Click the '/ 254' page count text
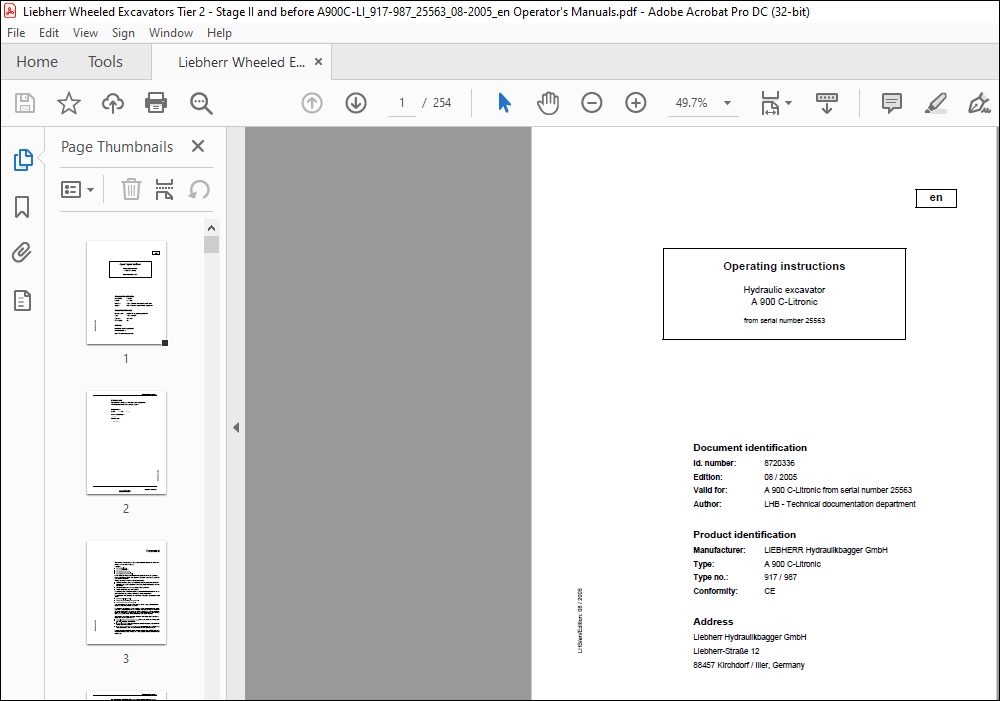 (x=437, y=103)
